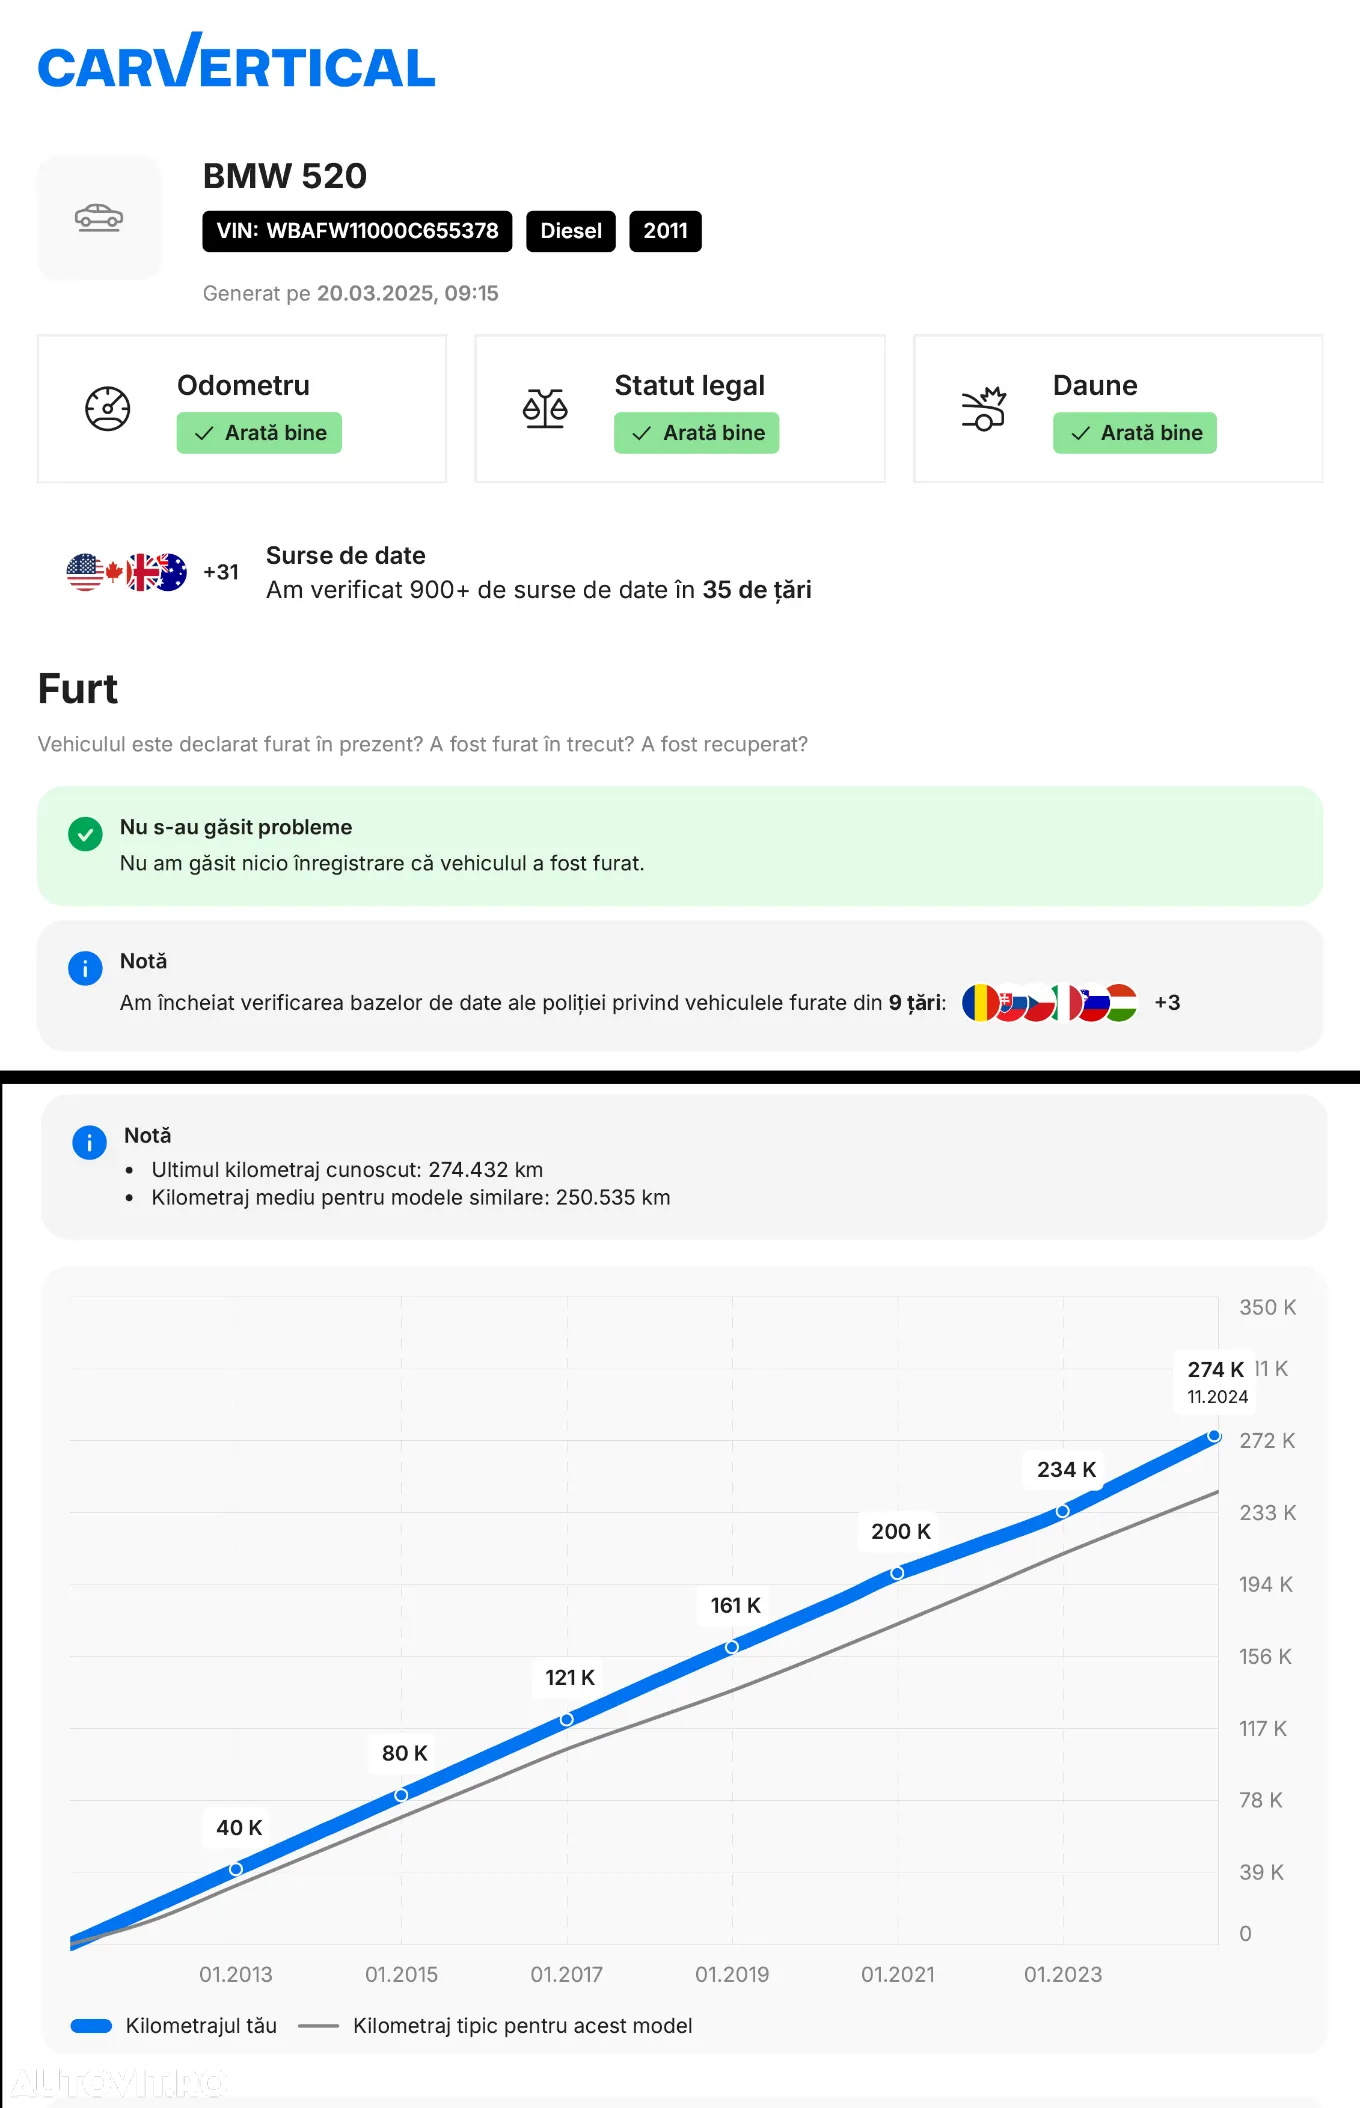1360x2108 pixels.
Task: Click the legal status scales icon
Action: point(545,408)
